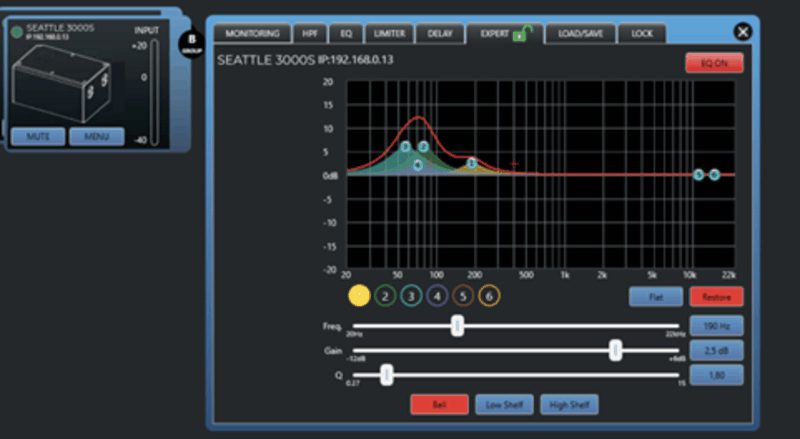The image size is (800, 439).
Task: Choose the Bell filter type
Action: (439, 404)
